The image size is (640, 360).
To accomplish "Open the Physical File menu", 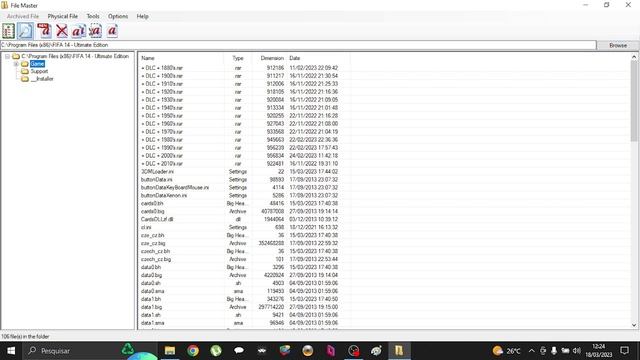I will pos(62,16).
